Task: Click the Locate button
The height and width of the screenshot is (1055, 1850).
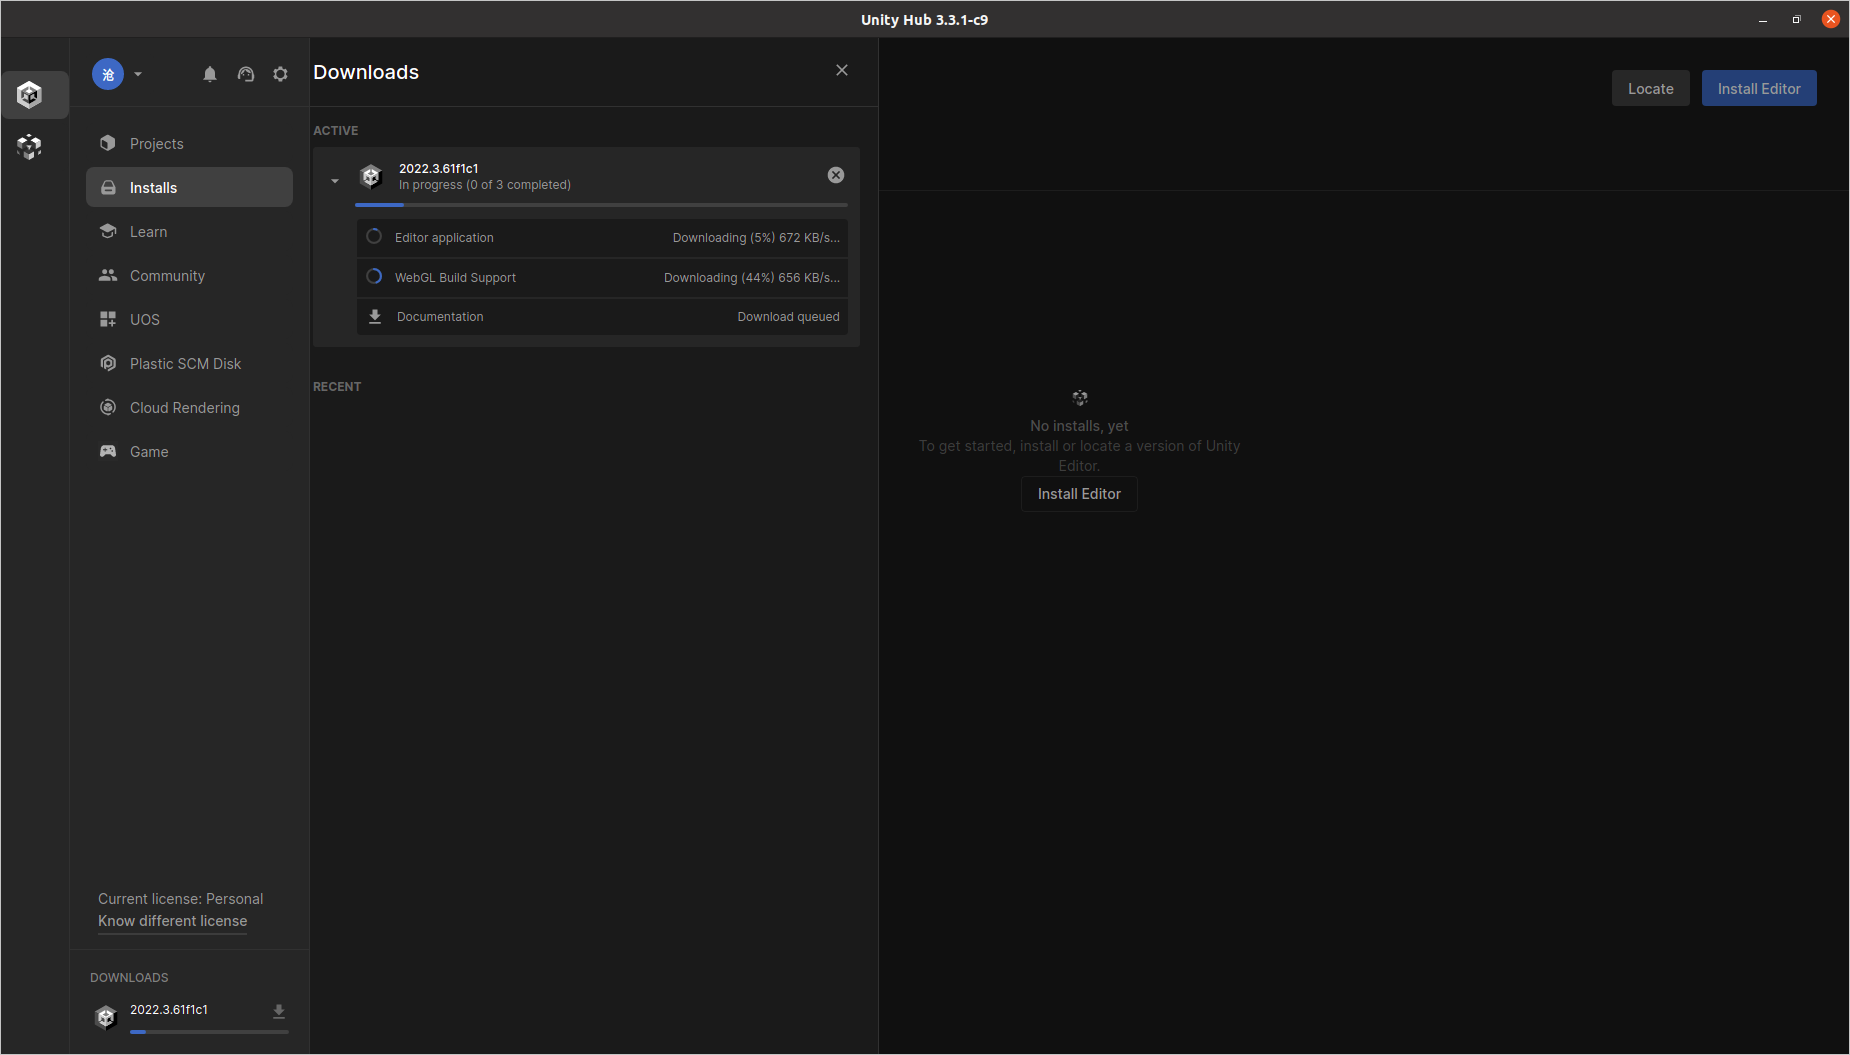Action: pyautogui.click(x=1651, y=88)
